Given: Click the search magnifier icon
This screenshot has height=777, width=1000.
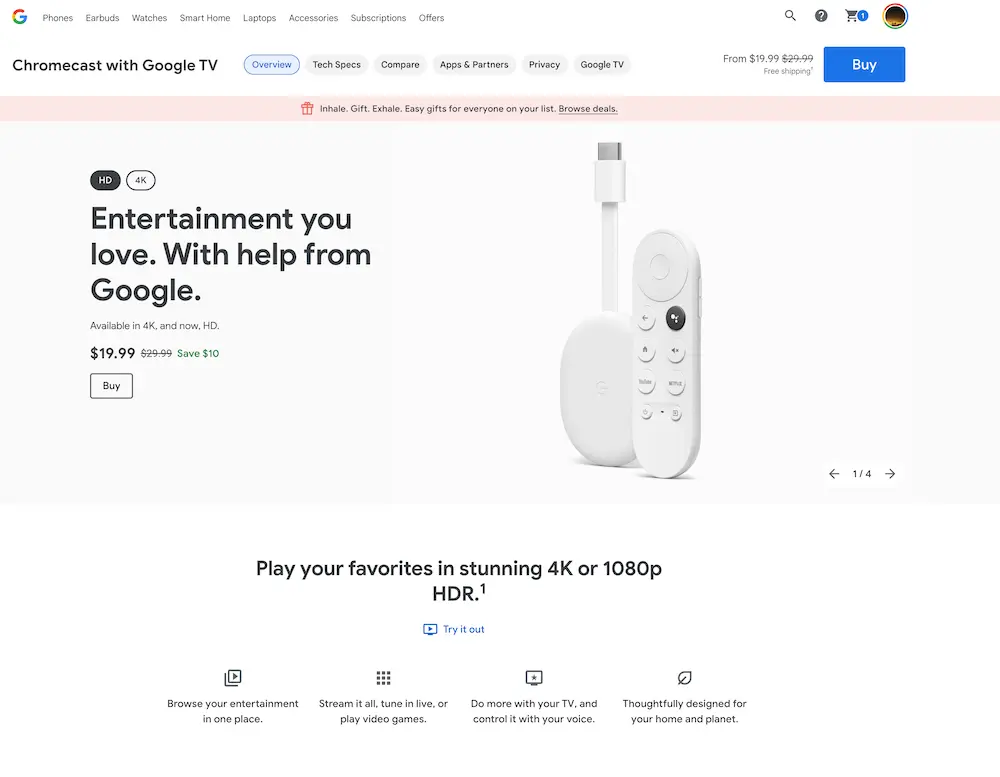Looking at the screenshot, I should [790, 16].
